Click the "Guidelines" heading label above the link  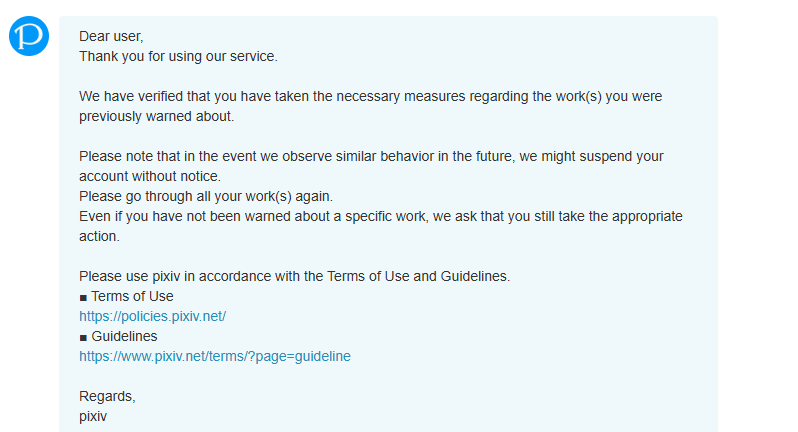pyautogui.click(x=124, y=336)
